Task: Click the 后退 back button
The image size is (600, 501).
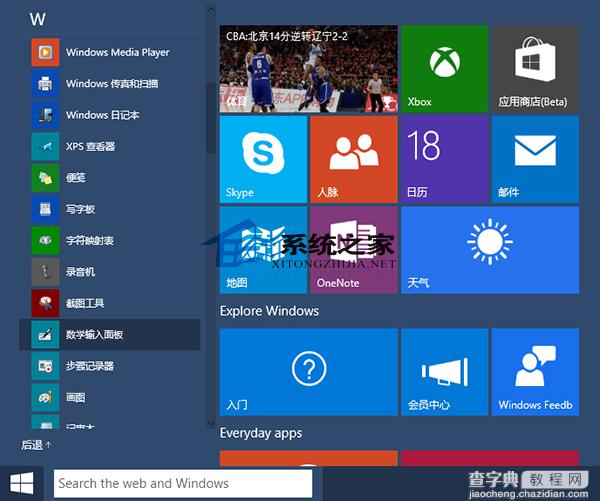Action: 36,445
